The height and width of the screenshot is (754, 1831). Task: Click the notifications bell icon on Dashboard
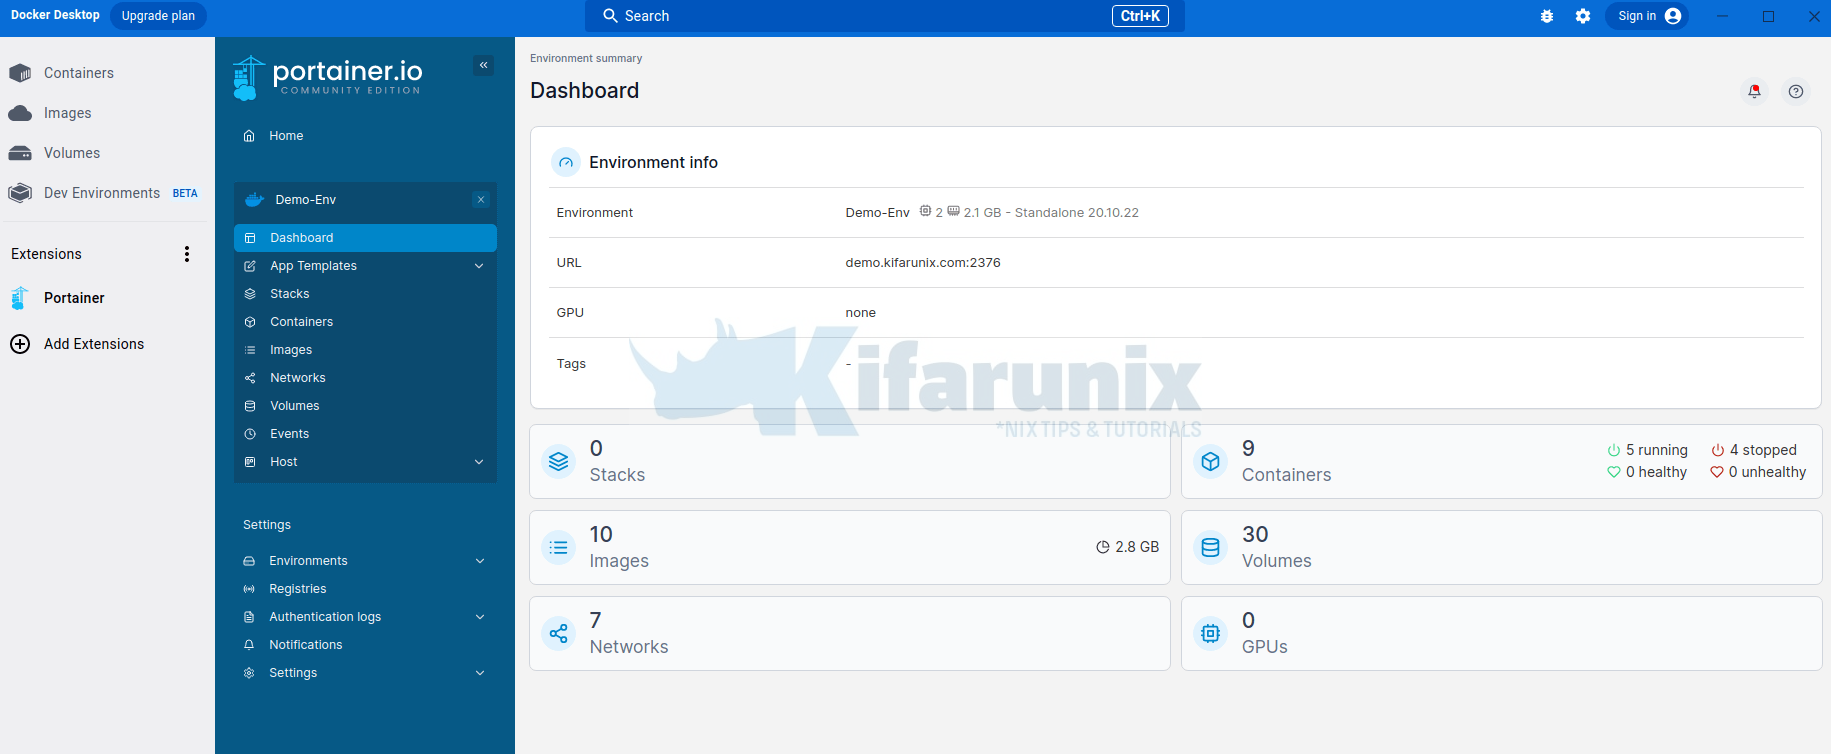pyautogui.click(x=1754, y=91)
